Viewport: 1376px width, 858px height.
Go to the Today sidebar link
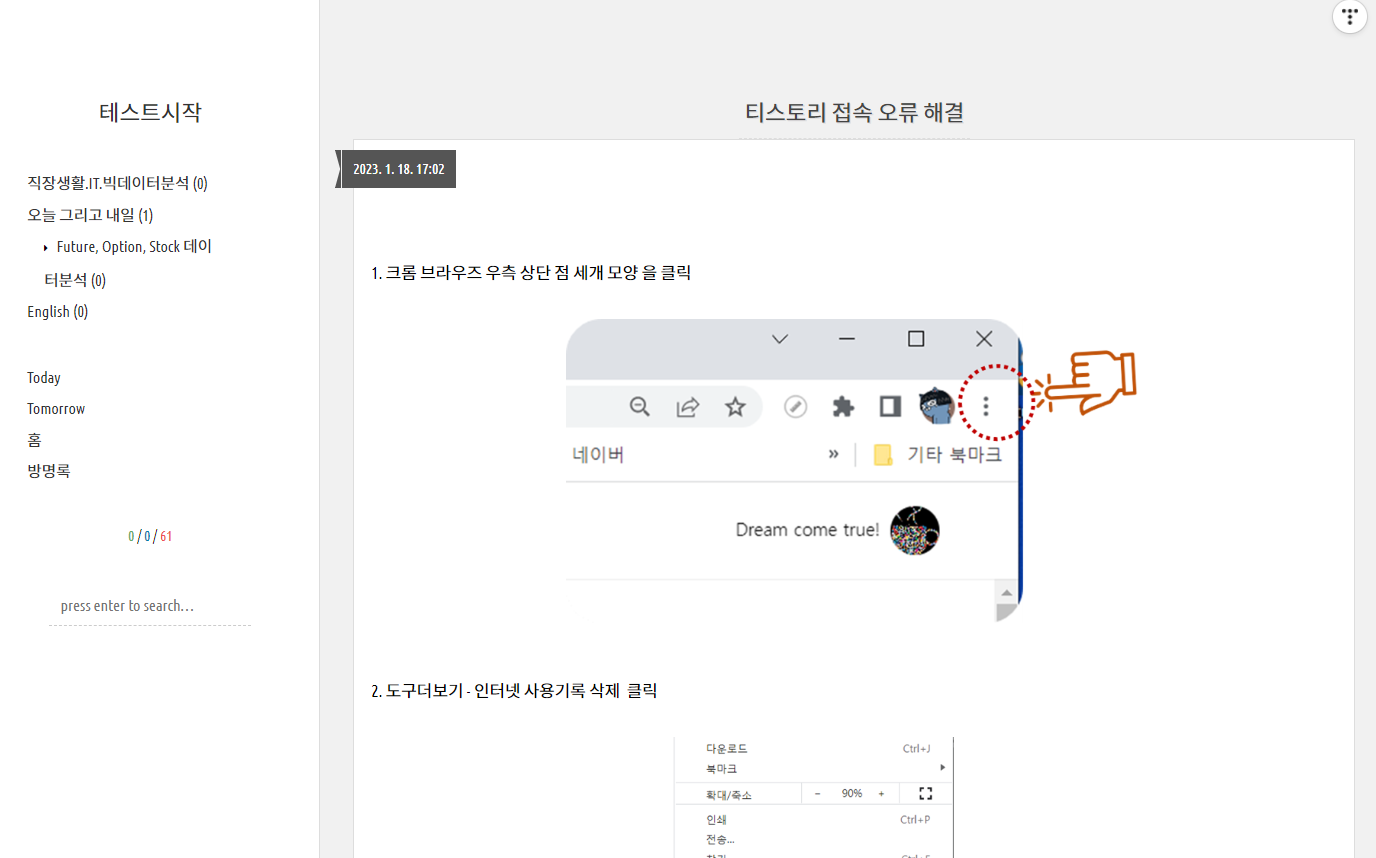[44, 378]
